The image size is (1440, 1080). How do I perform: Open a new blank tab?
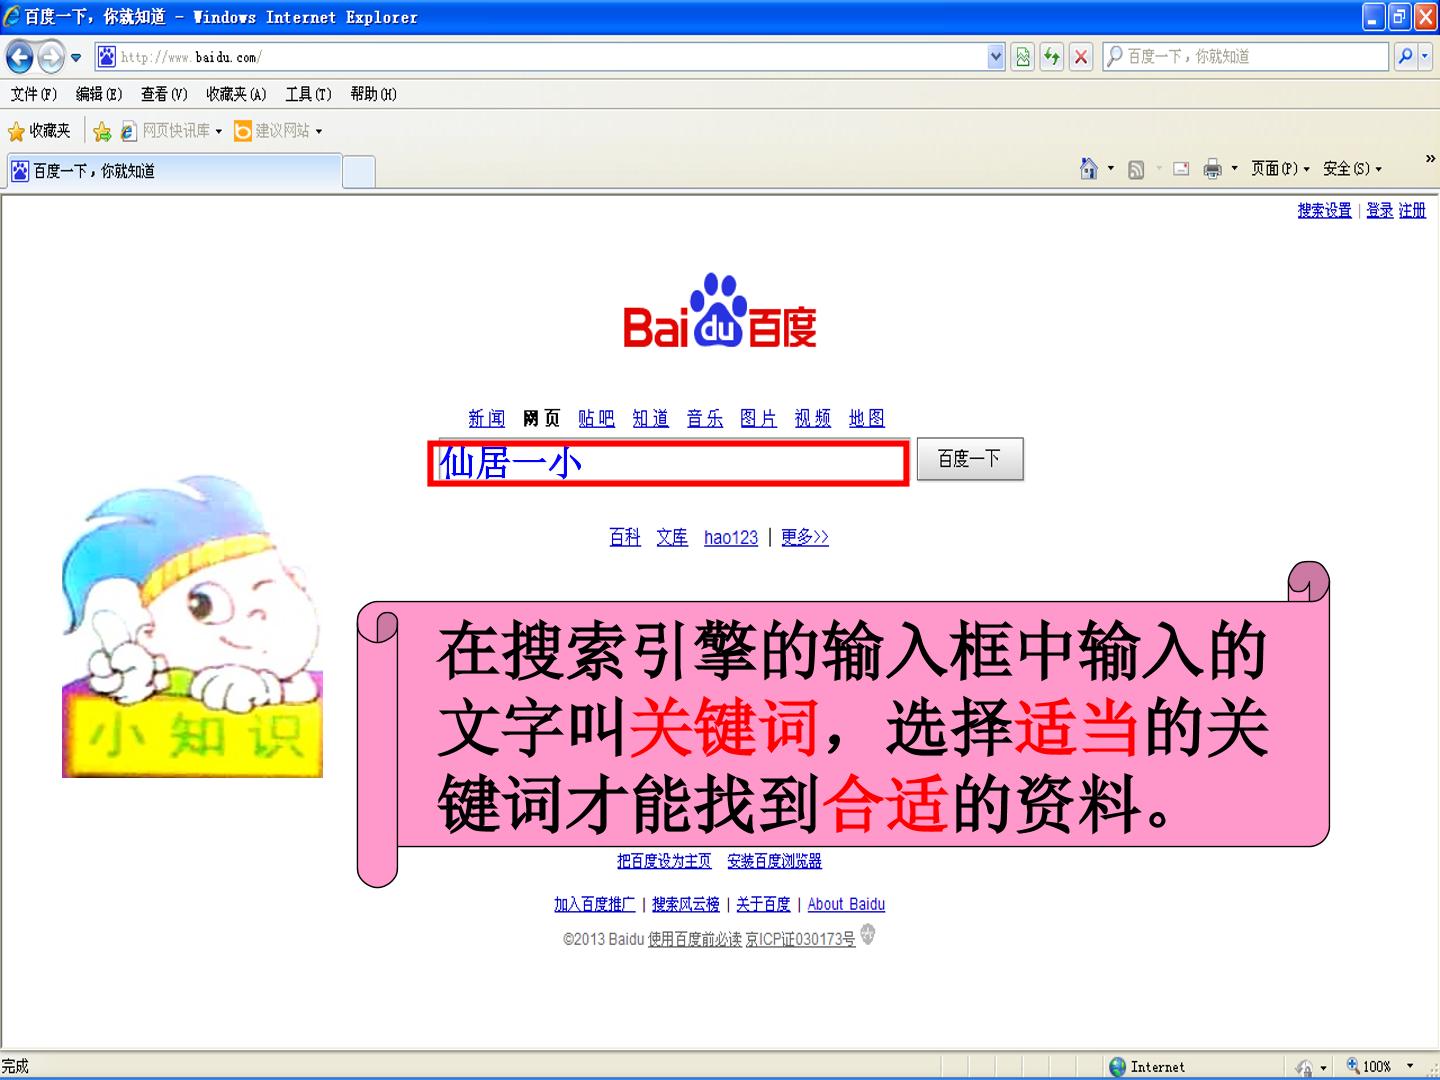[359, 172]
